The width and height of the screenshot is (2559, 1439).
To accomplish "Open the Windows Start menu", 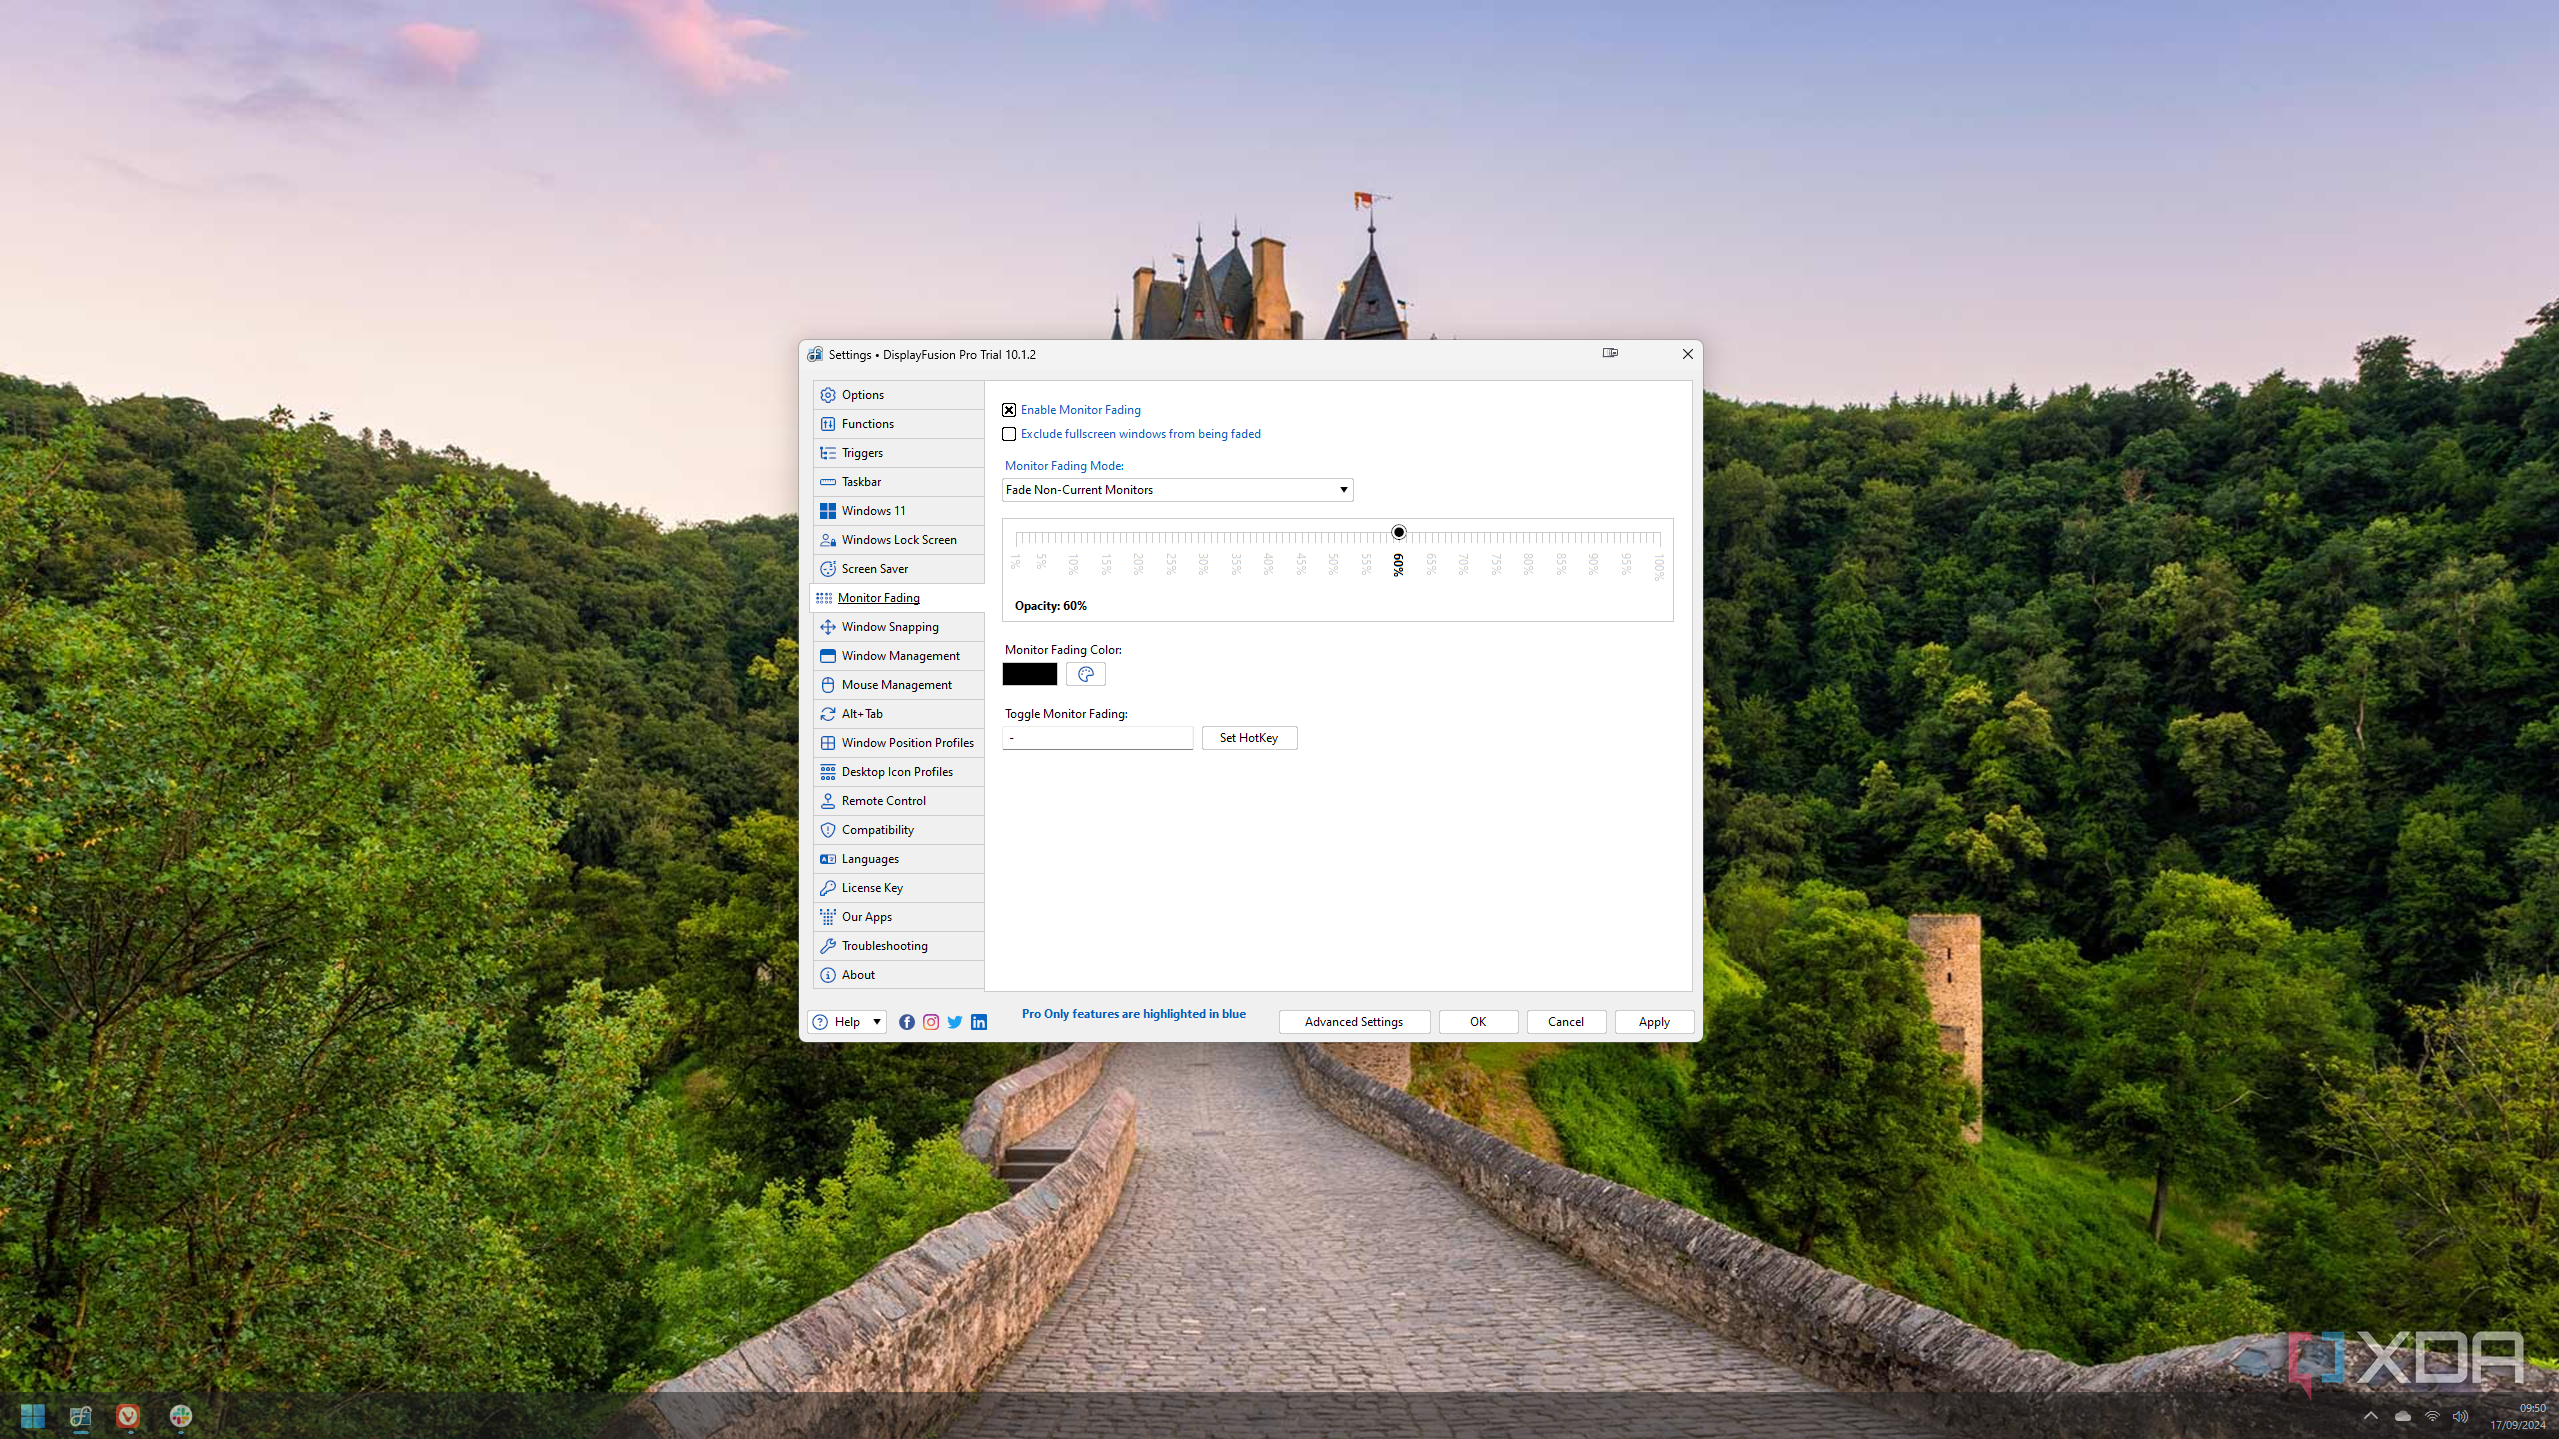I will point(32,1416).
